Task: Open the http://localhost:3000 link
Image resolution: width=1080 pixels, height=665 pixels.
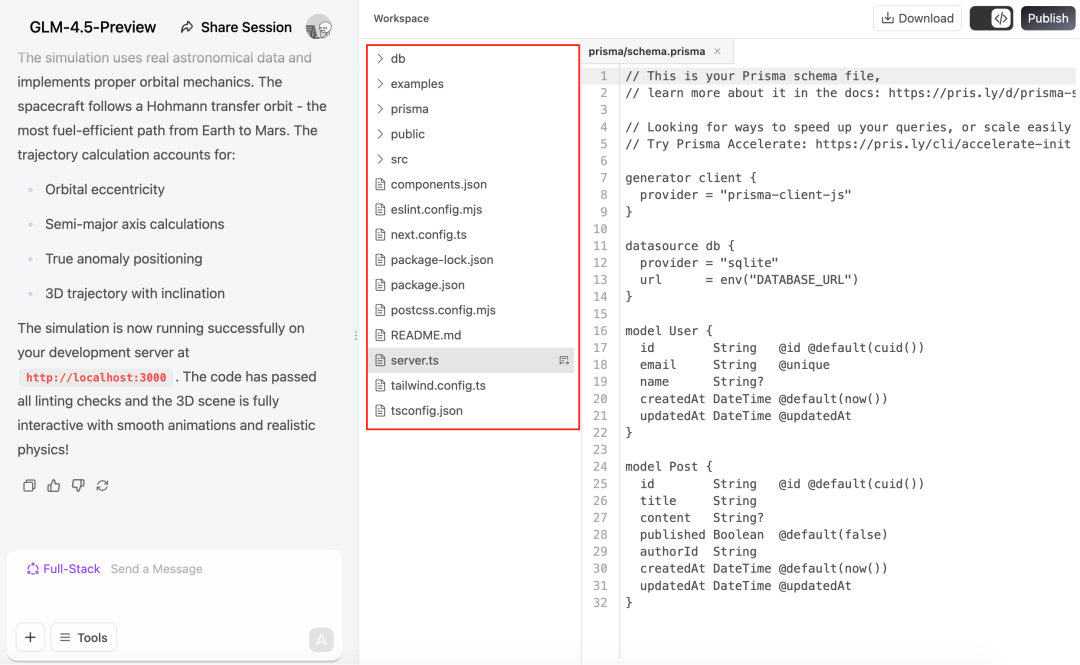Action: [96, 378]
